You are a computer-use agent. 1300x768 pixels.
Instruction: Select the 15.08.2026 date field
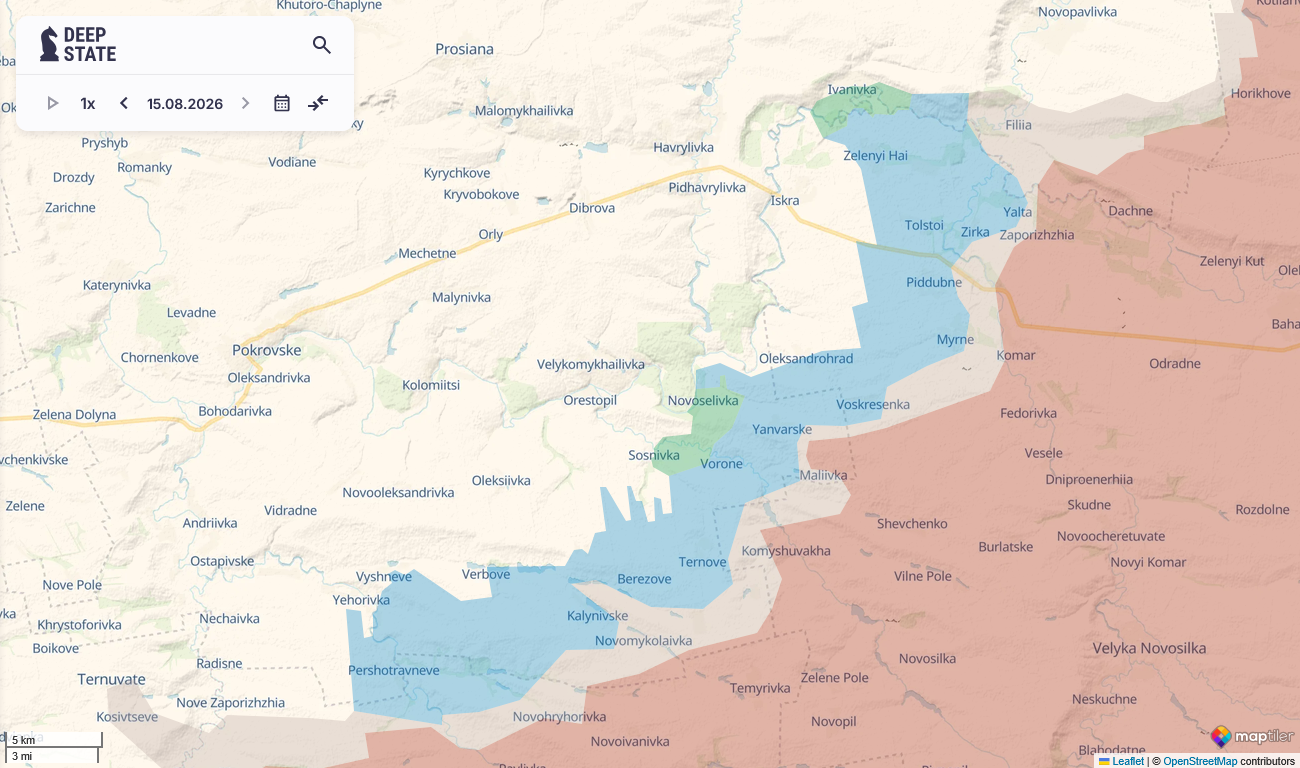click(185, 104)
